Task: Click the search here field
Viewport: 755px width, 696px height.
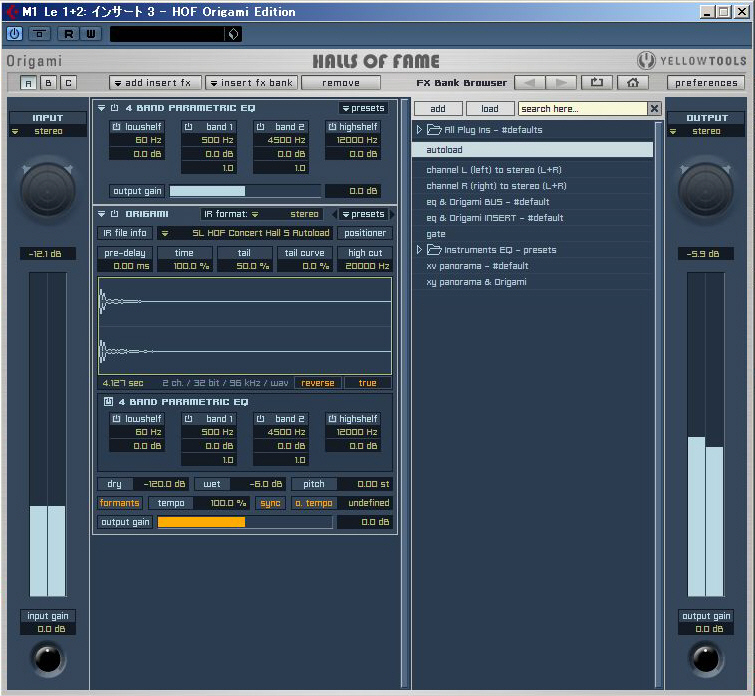Action: click(x=583, y=109)
